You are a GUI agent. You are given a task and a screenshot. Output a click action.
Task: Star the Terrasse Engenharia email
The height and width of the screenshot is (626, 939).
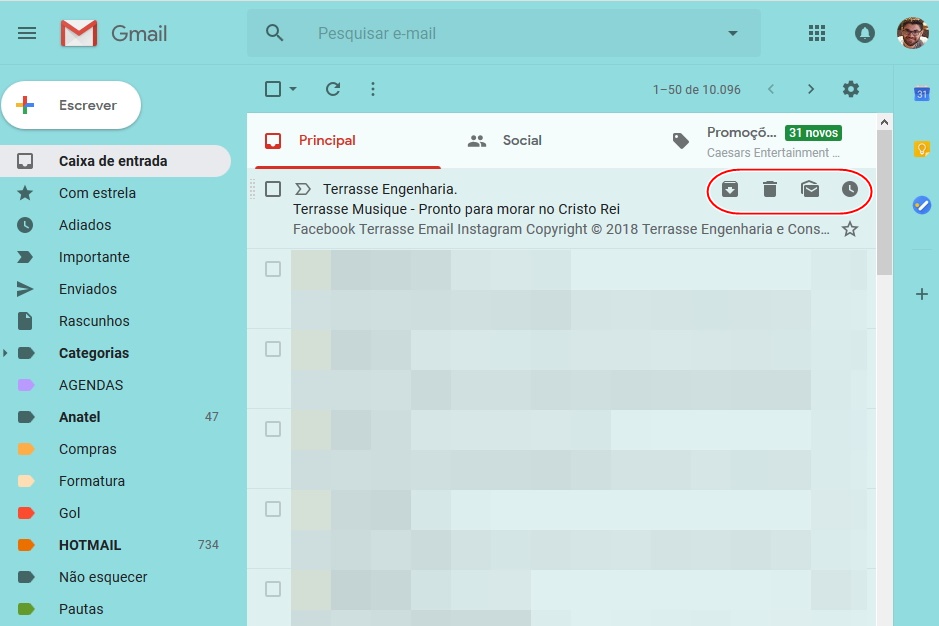(x=849, y=229)
